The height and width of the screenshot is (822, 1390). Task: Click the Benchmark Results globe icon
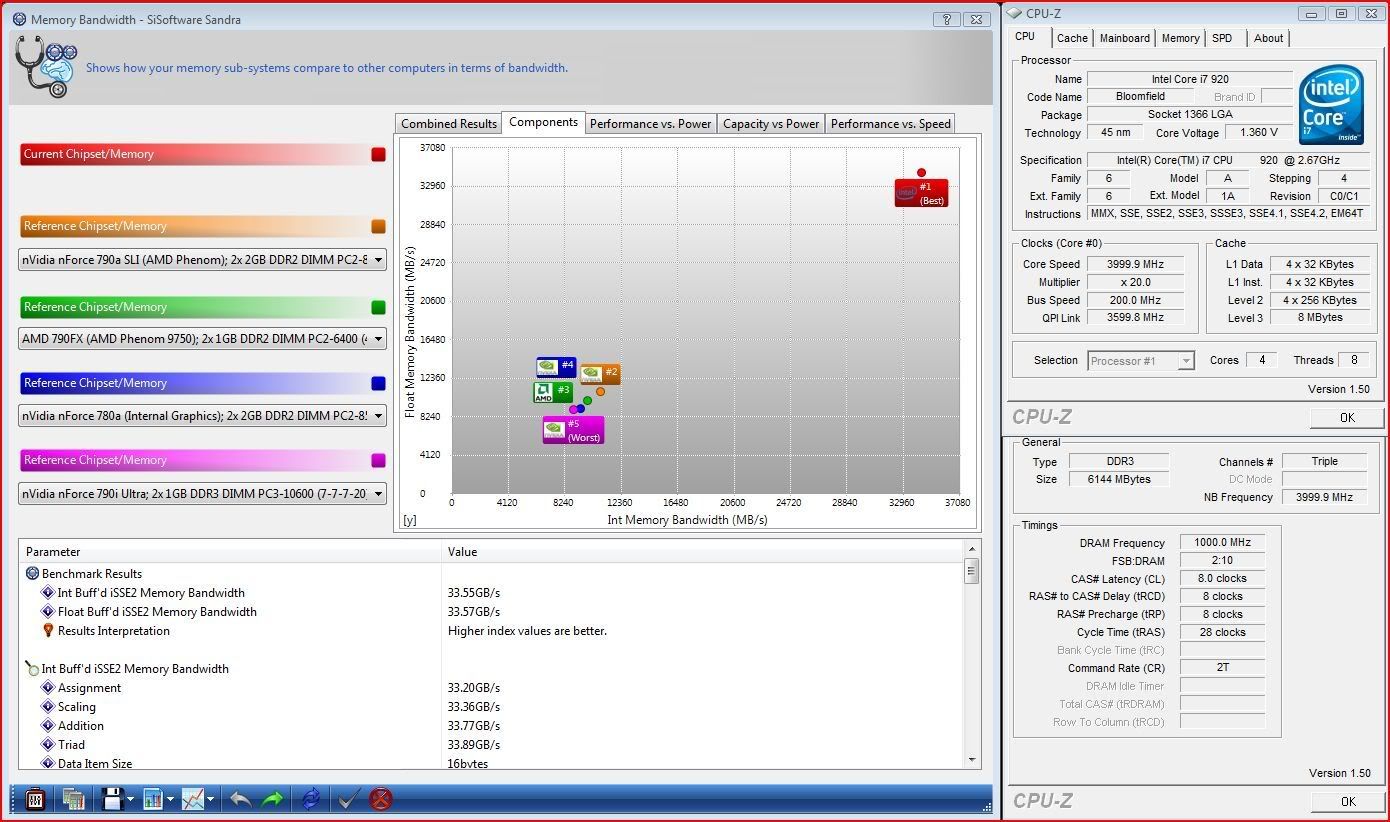(32, 574)
